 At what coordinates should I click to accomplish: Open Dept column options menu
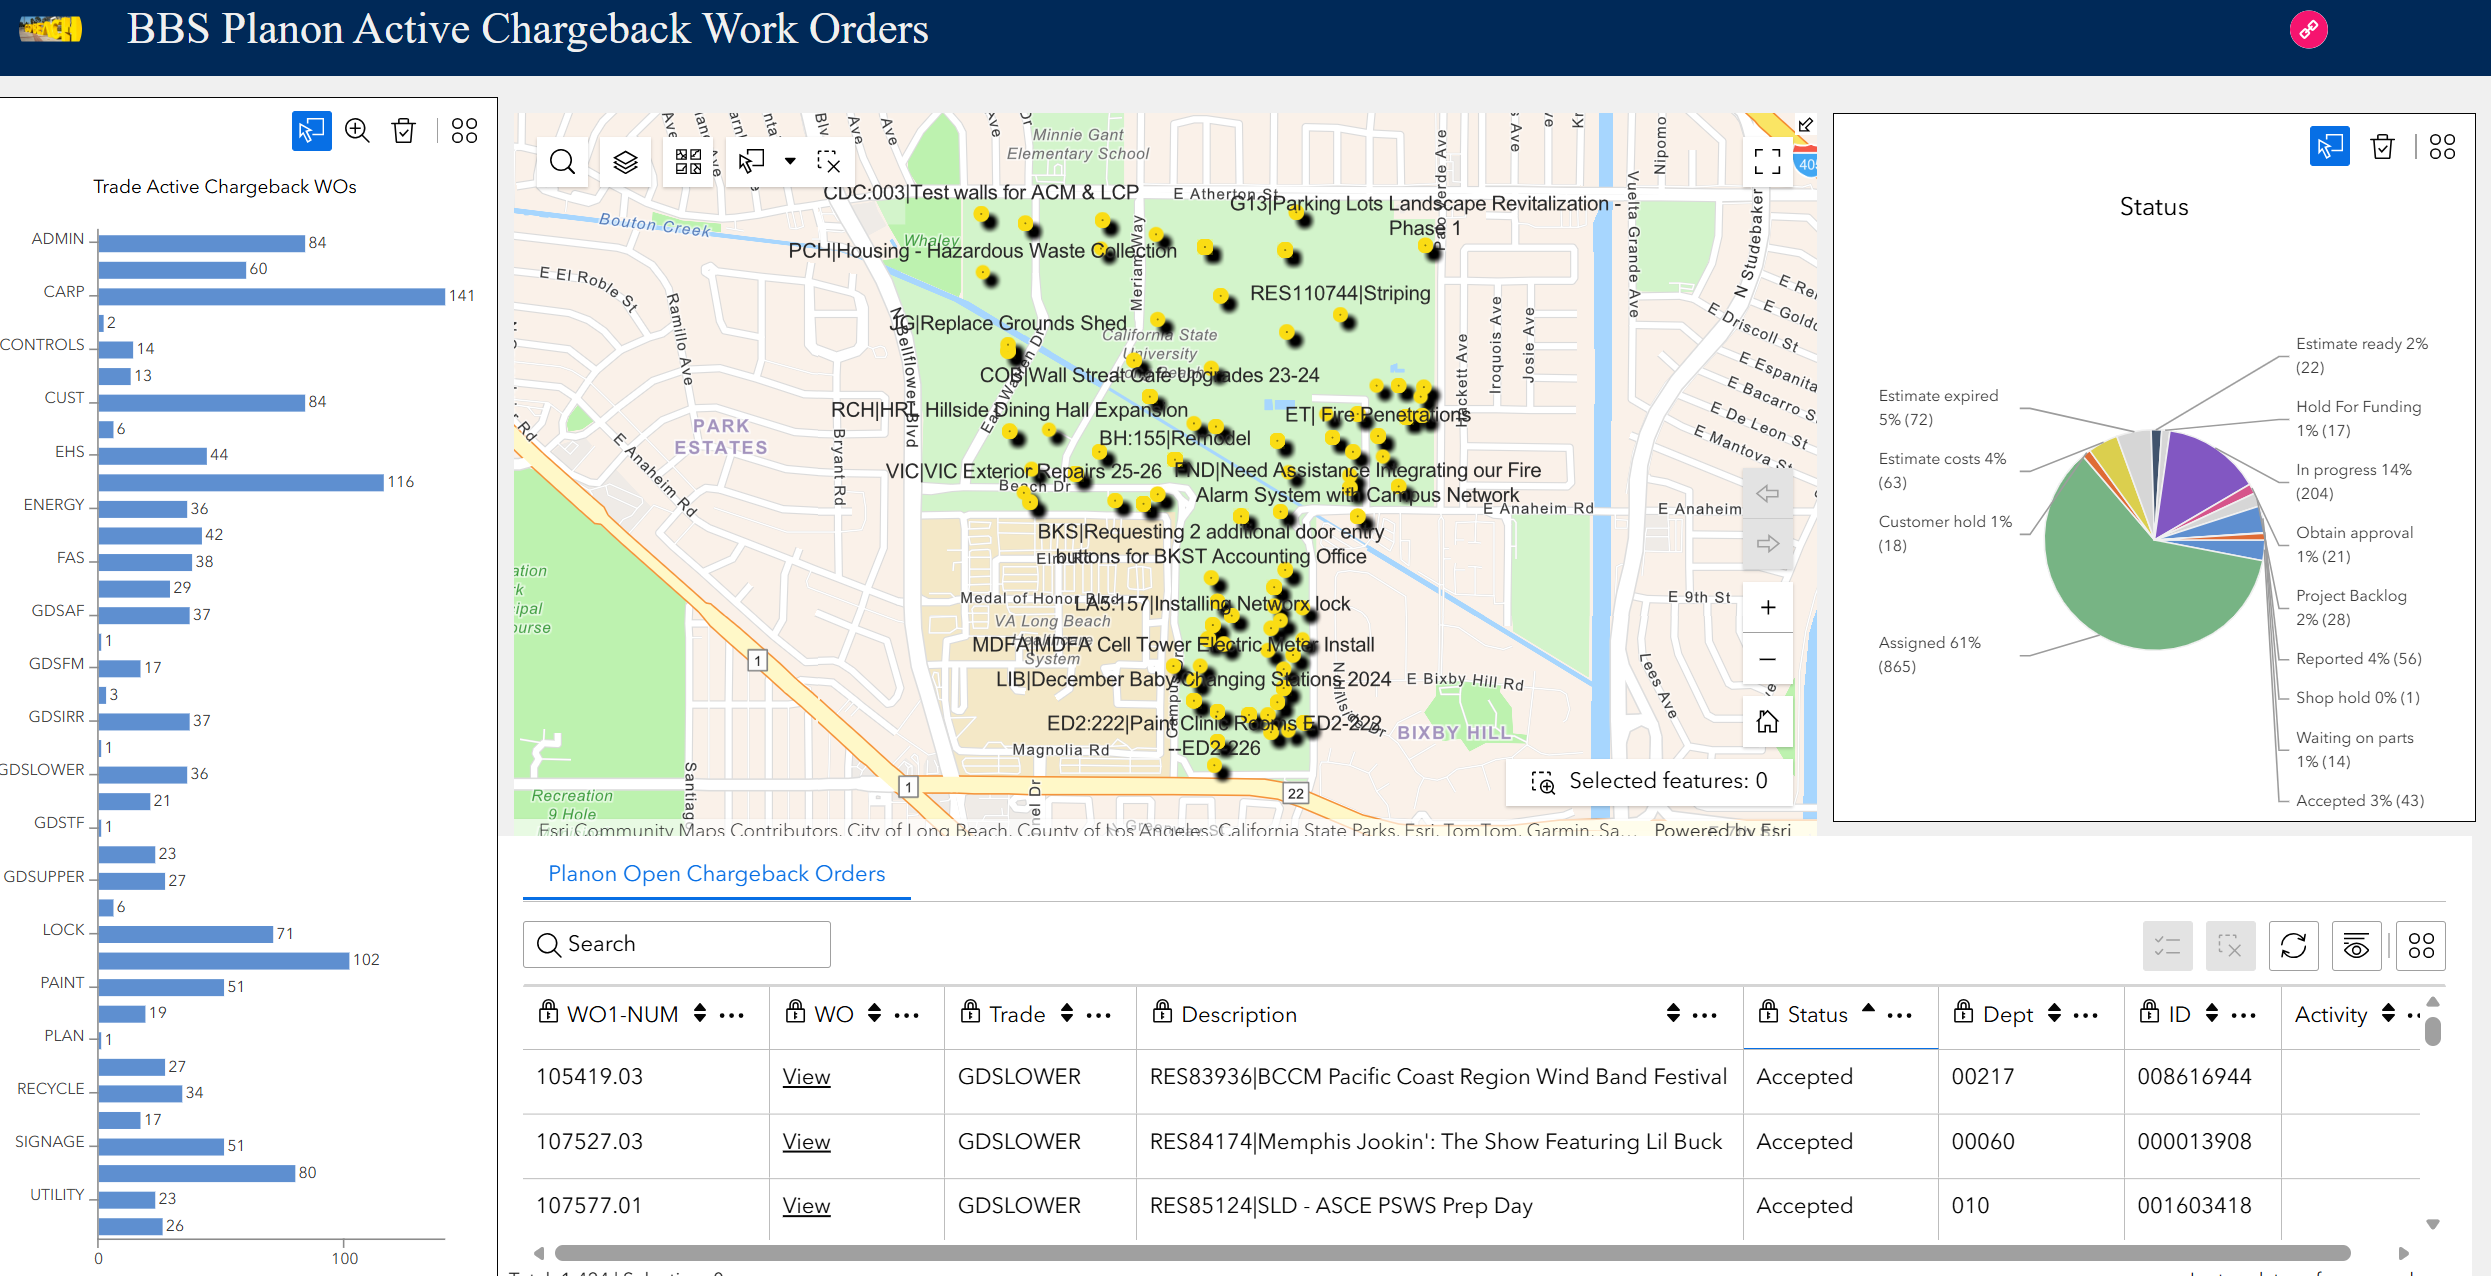tap(2086, 1015)
